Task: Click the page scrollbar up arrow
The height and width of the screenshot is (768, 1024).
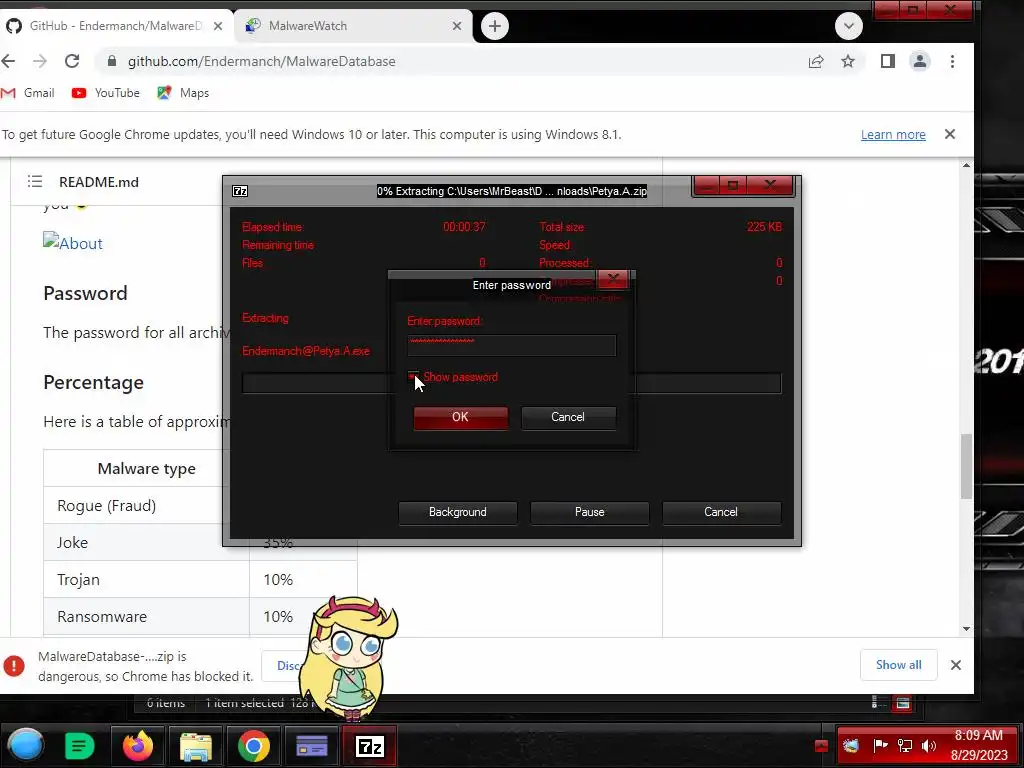Action: [x=967, y=165]
